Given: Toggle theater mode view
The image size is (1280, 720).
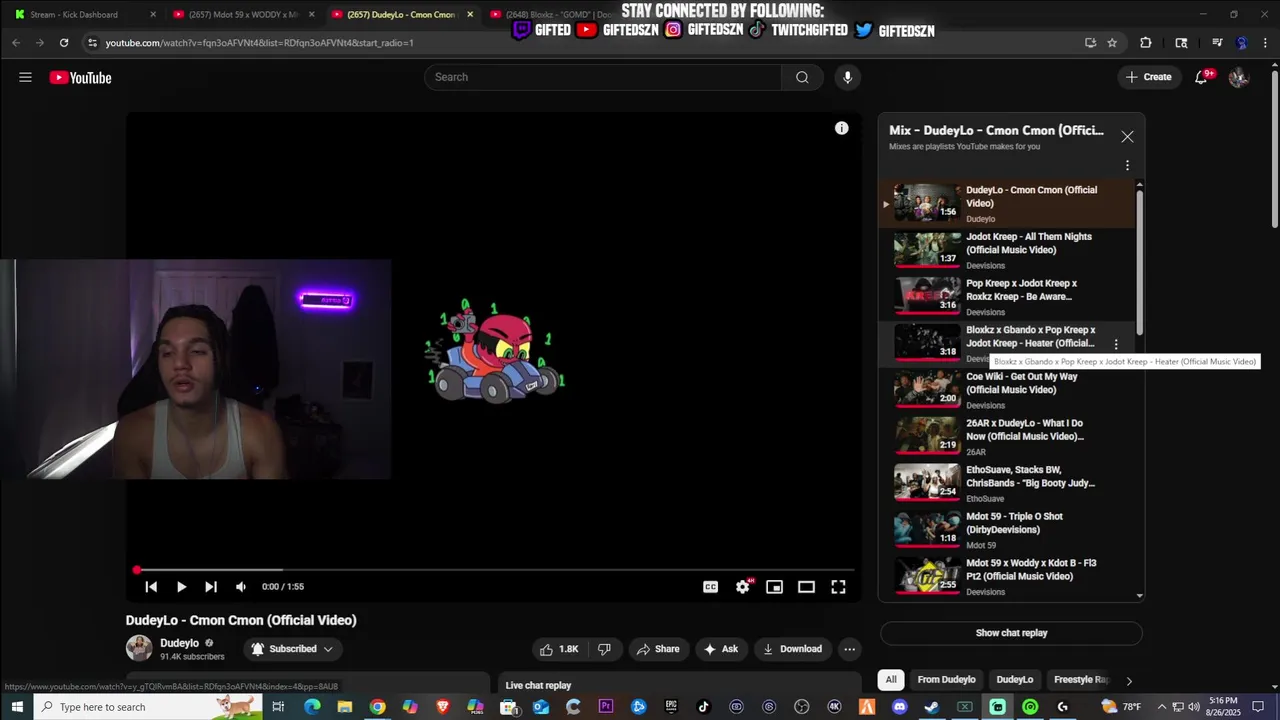Looking at the screenshot, I should click(x=806, y=587).
